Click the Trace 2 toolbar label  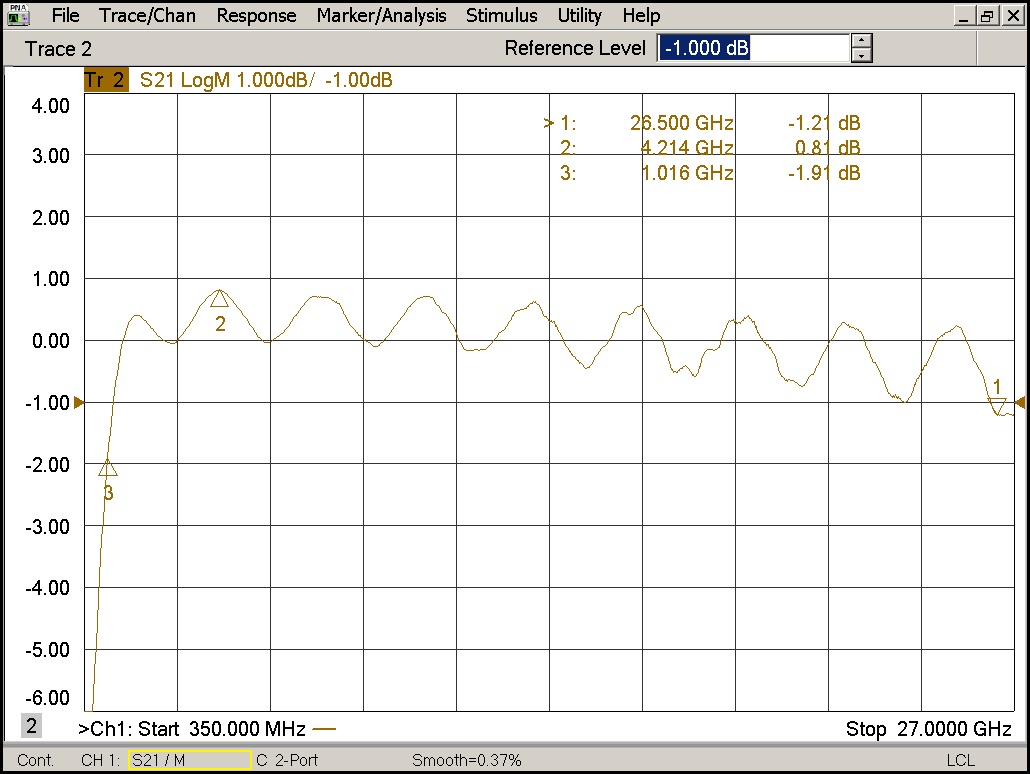point(58,49)
